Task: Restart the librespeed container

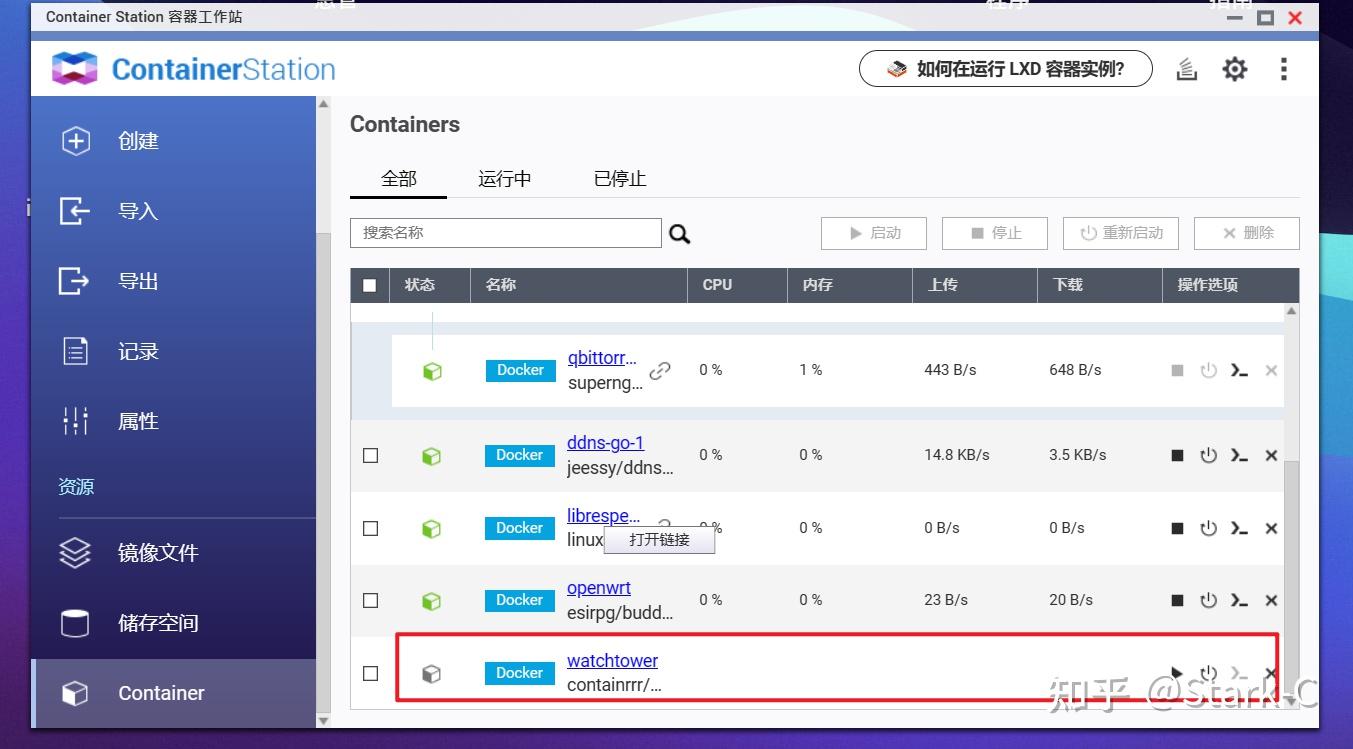Action: coord(1208,528)
